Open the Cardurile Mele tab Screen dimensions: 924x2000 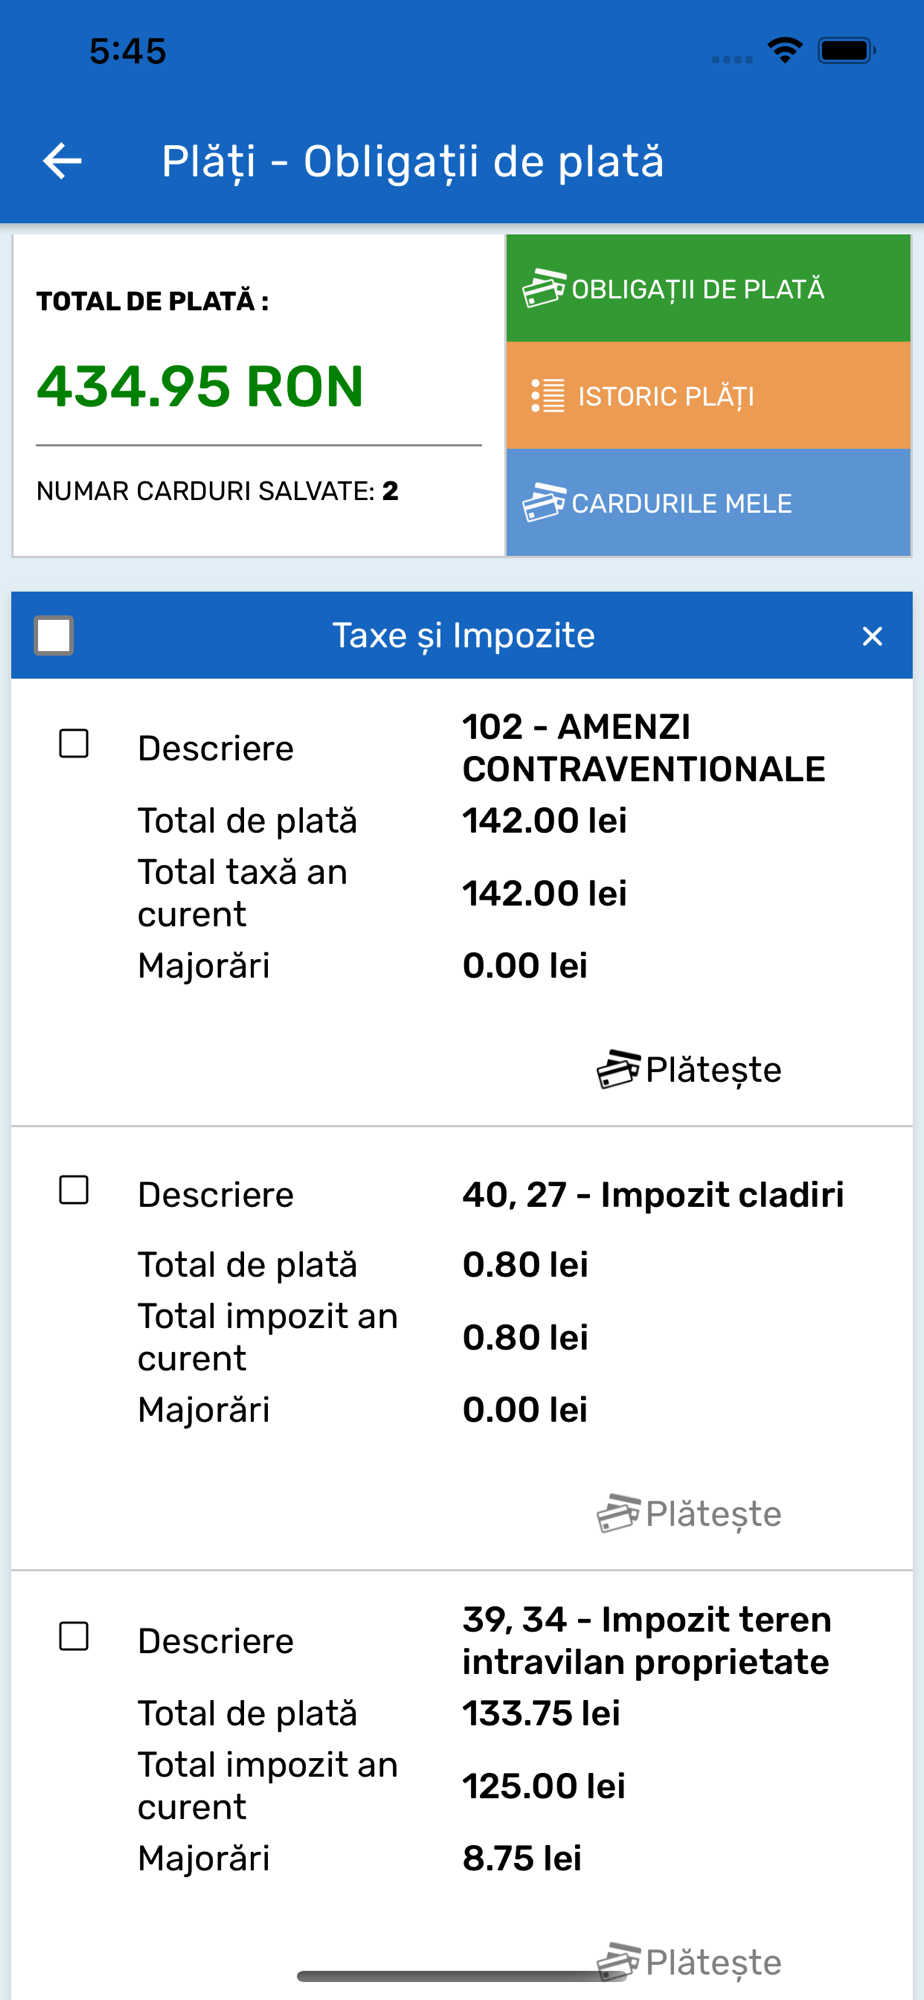(x=708, y=503)
